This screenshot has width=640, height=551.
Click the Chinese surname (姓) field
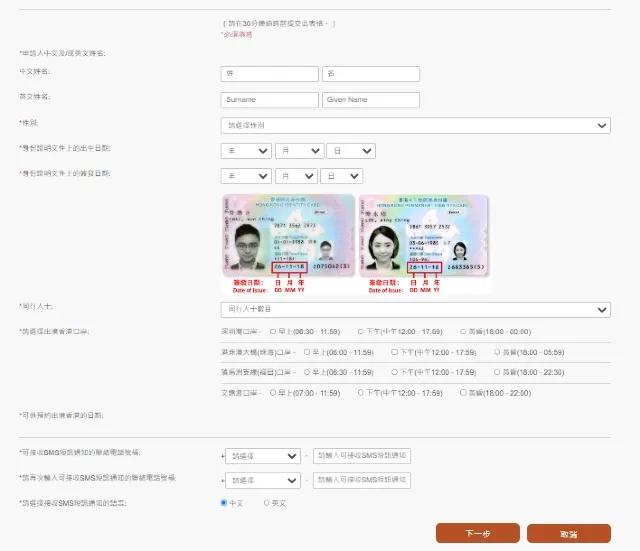point(269,74)
